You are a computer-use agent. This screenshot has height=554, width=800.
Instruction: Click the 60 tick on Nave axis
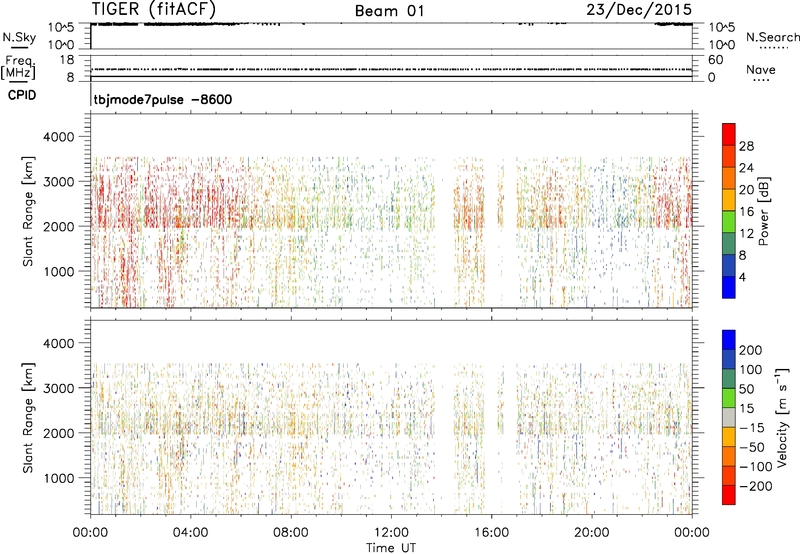pyautogui.click(x=715, y=60)
